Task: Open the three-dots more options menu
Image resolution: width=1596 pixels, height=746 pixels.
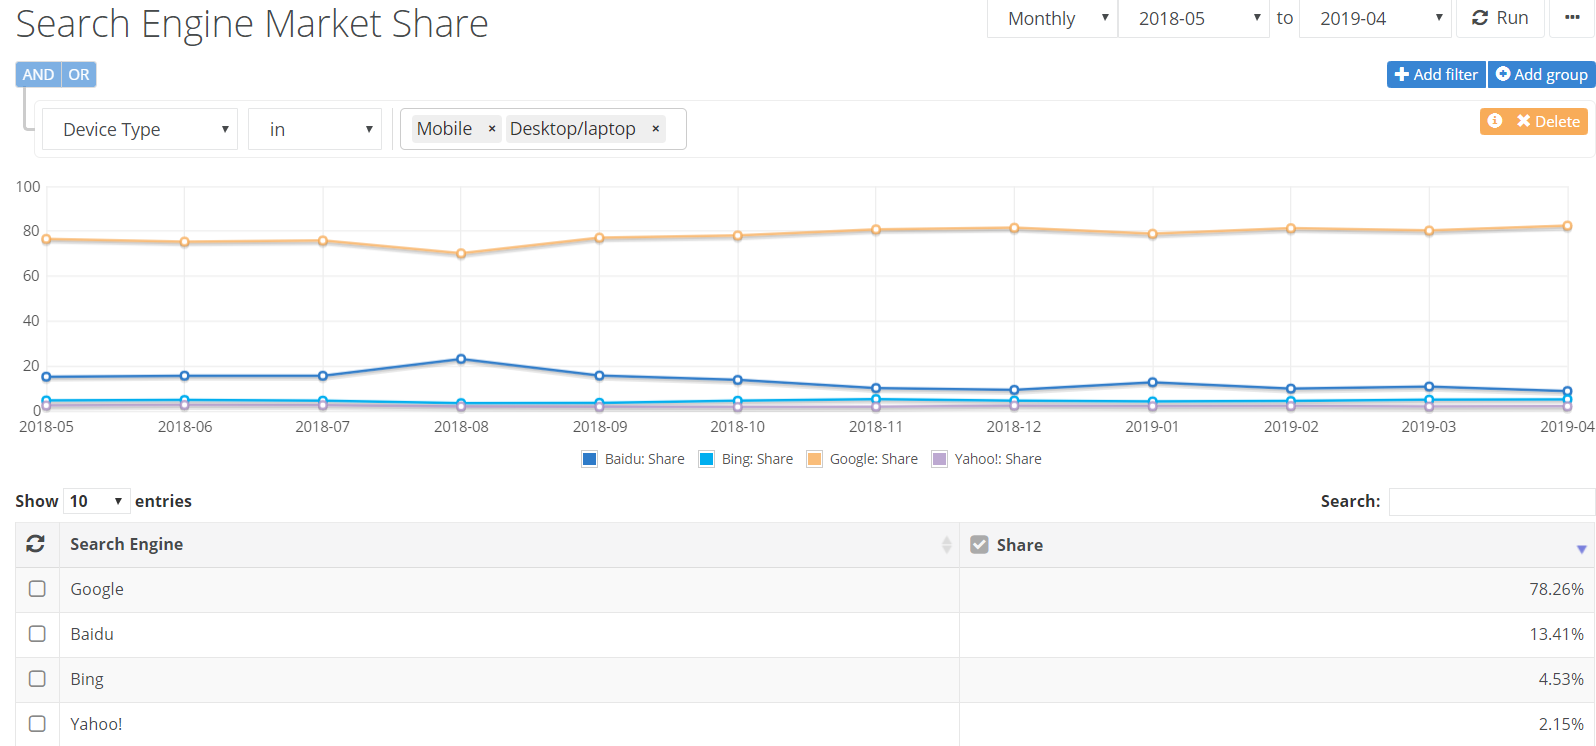Action: 1572,18
